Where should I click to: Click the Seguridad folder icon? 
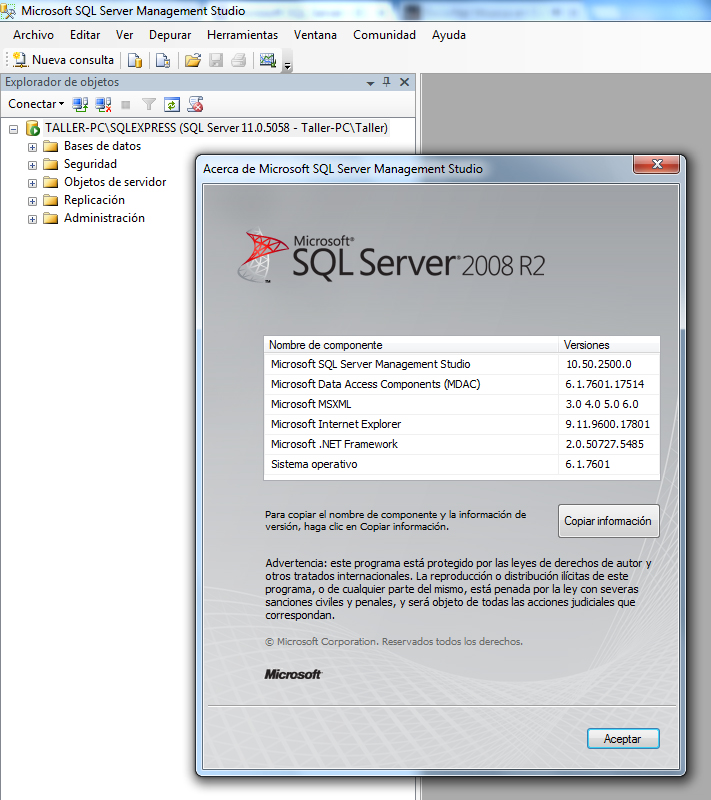[x=50, y=165]
